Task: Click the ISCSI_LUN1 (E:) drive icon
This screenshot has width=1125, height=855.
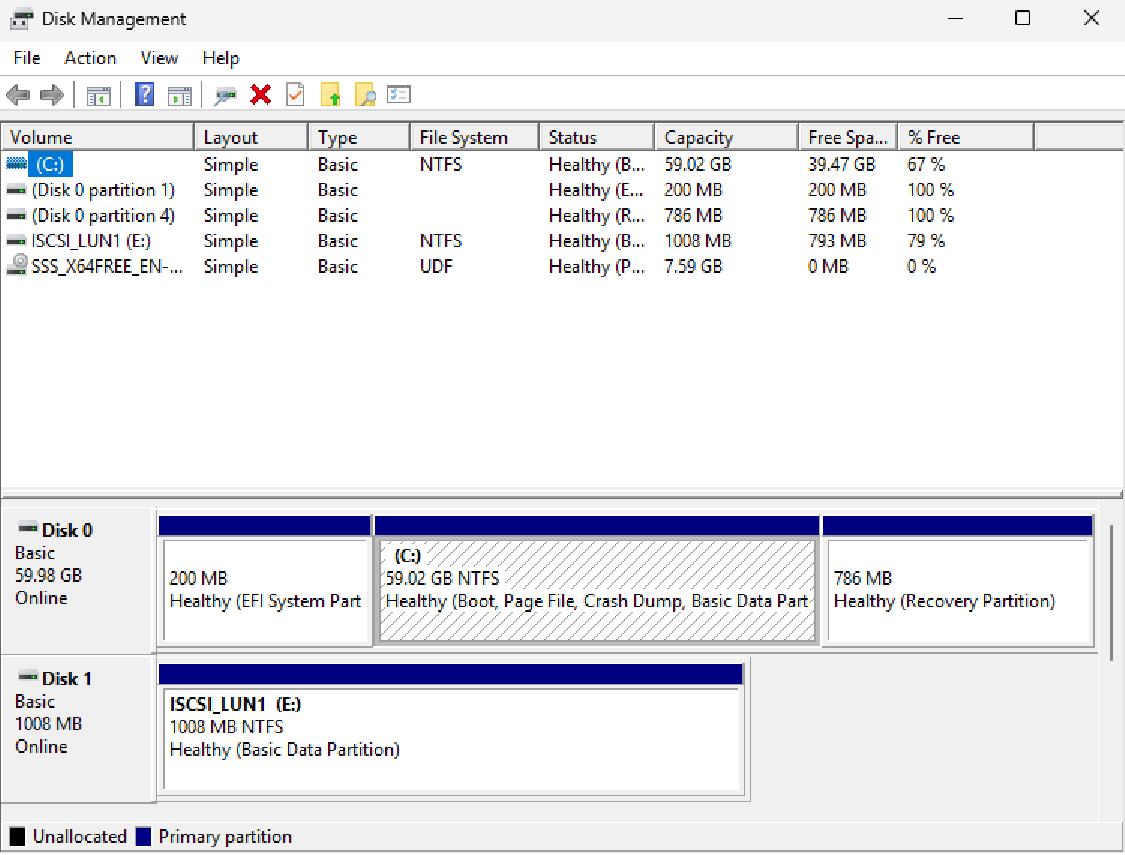Action: tap(17, 241)
